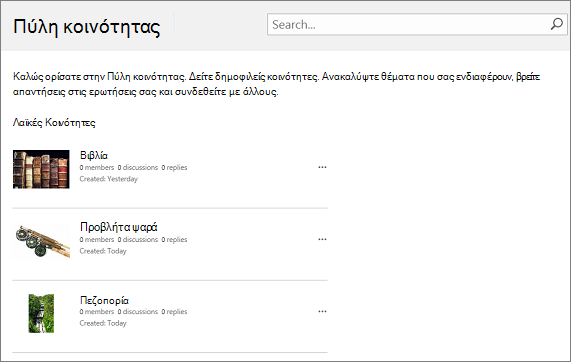Click "0 members" under Βιβλία
Viewport: 571px width, 362px height.
97,168
